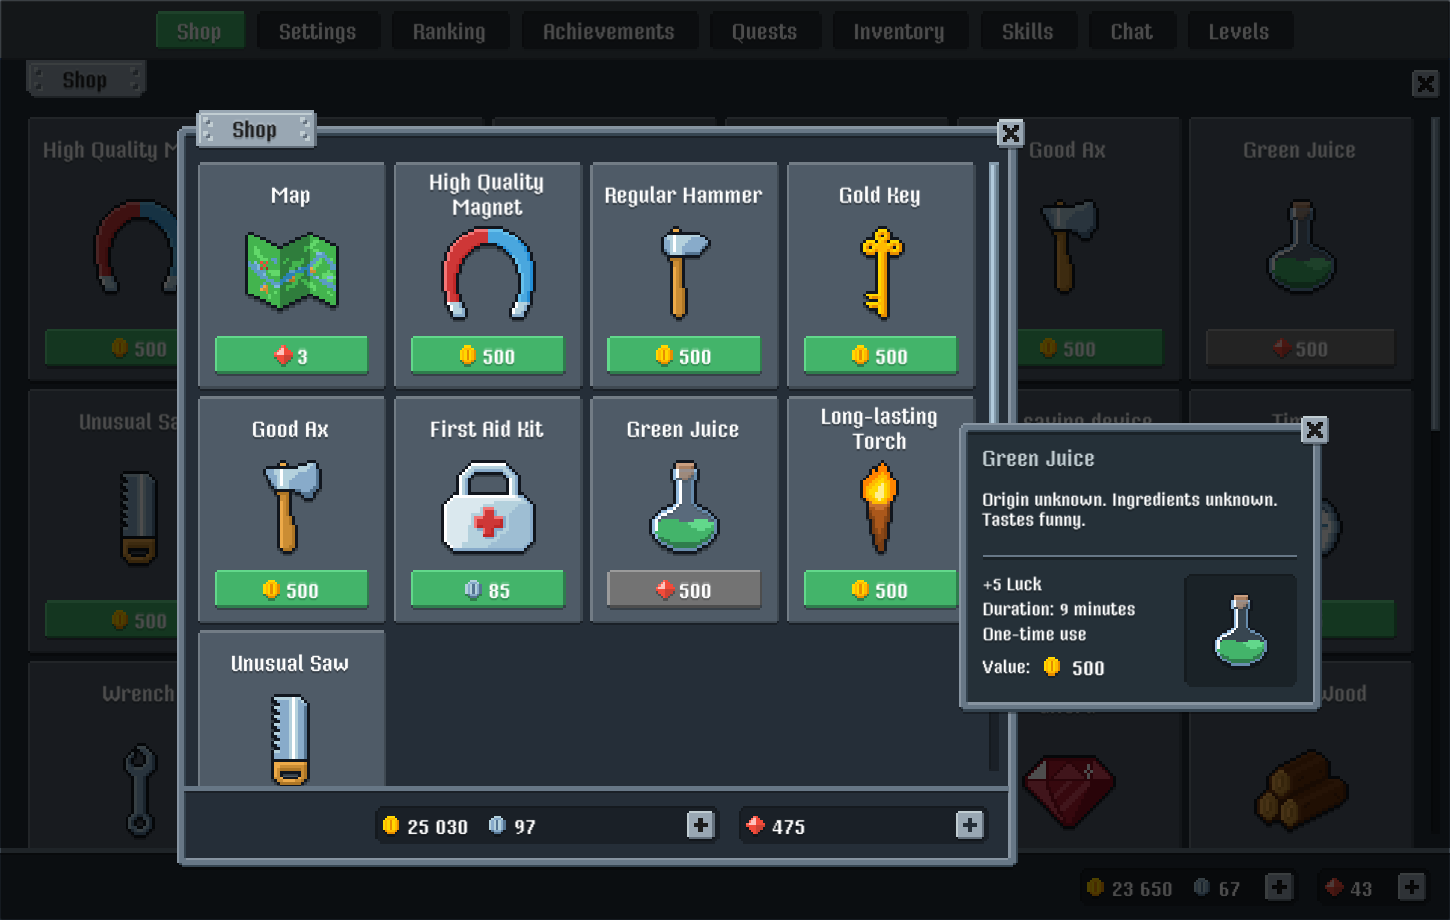Viewport: 1450px width, 920px height.
Task: Open the Green Juice thumbnail in the tooltip
Action: tap(1240, 630)
